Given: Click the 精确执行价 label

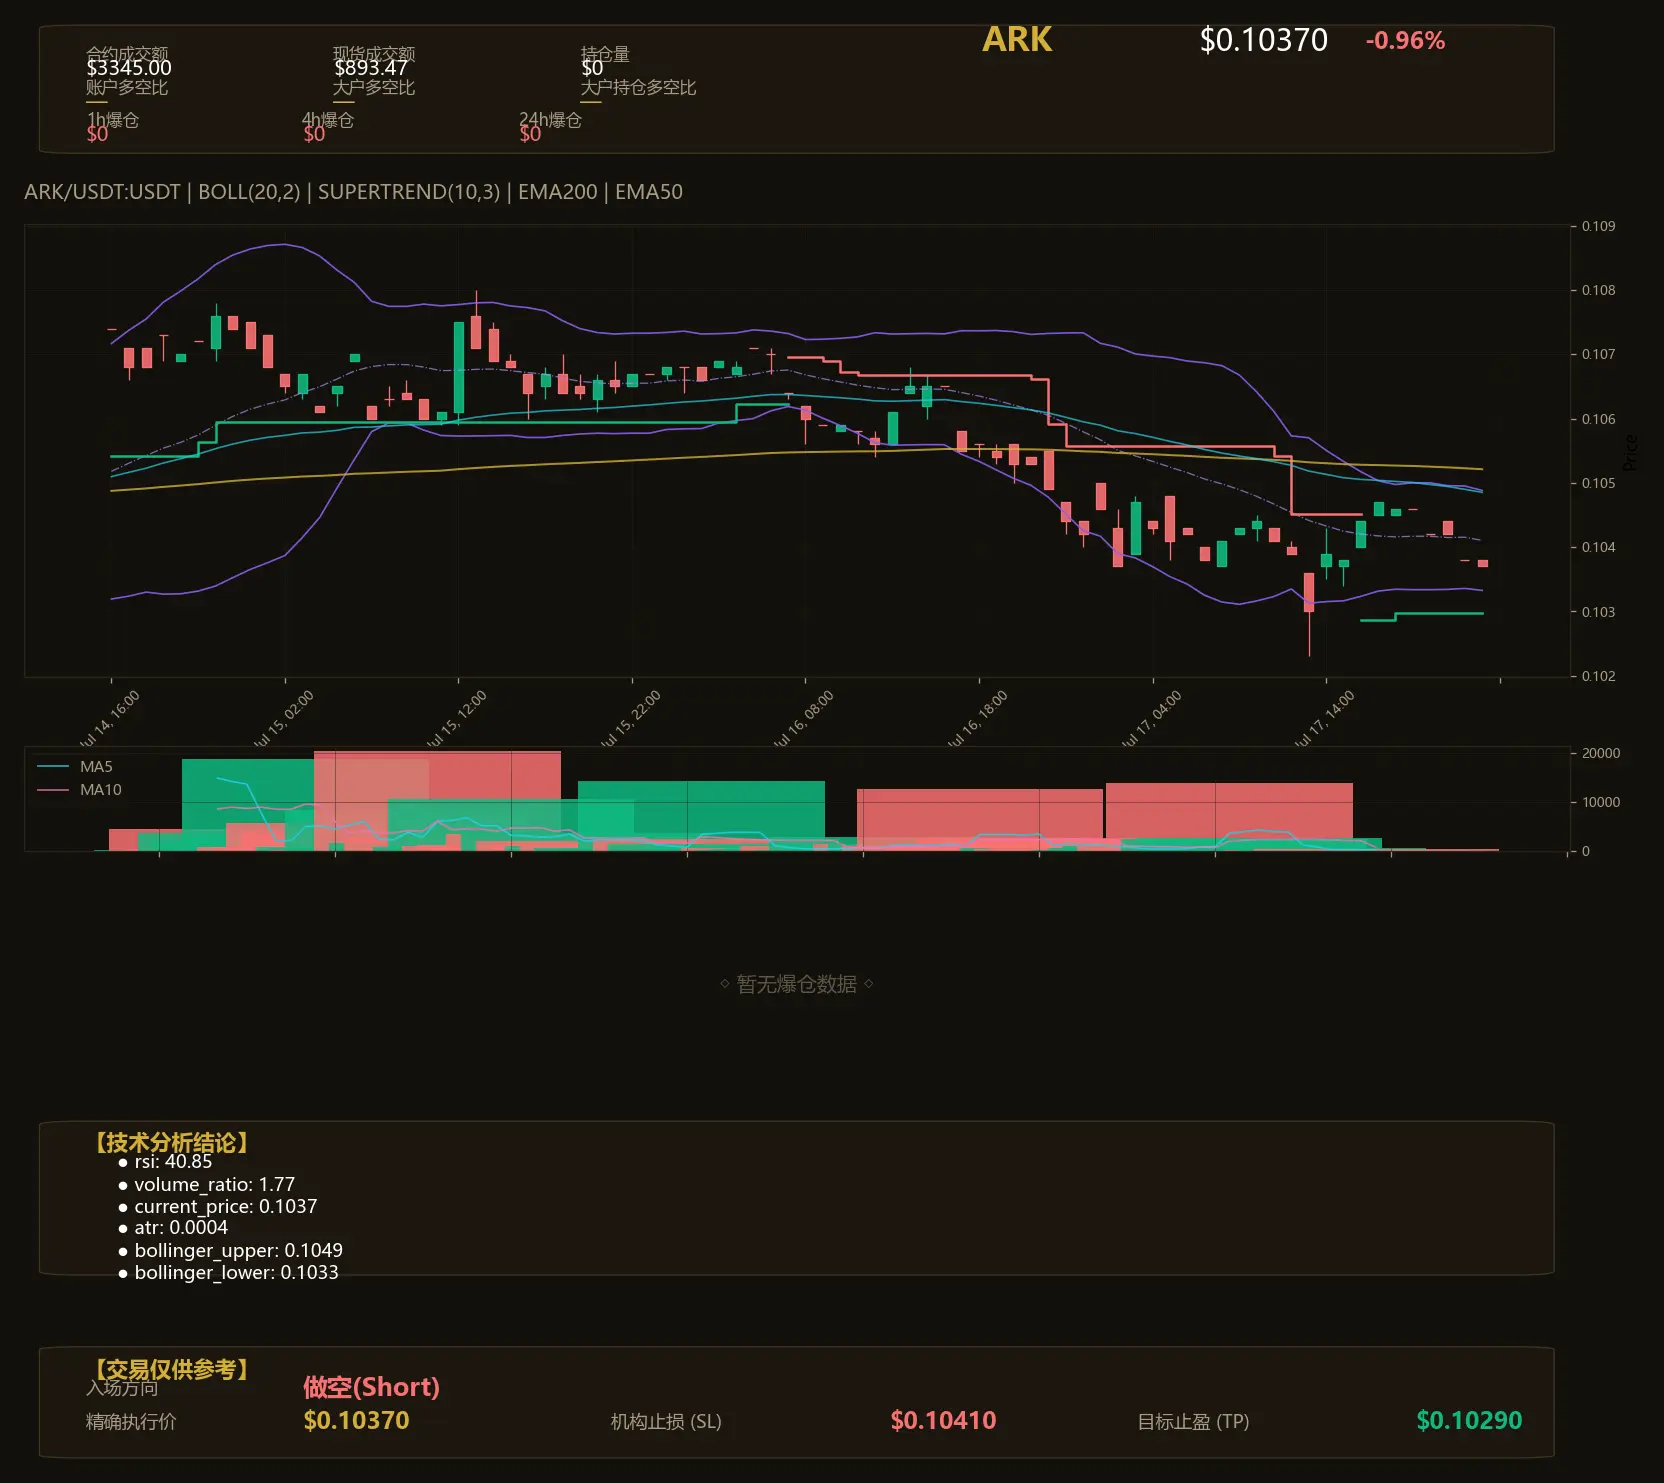Looking at the screenshot, I should pos(131,1421).
